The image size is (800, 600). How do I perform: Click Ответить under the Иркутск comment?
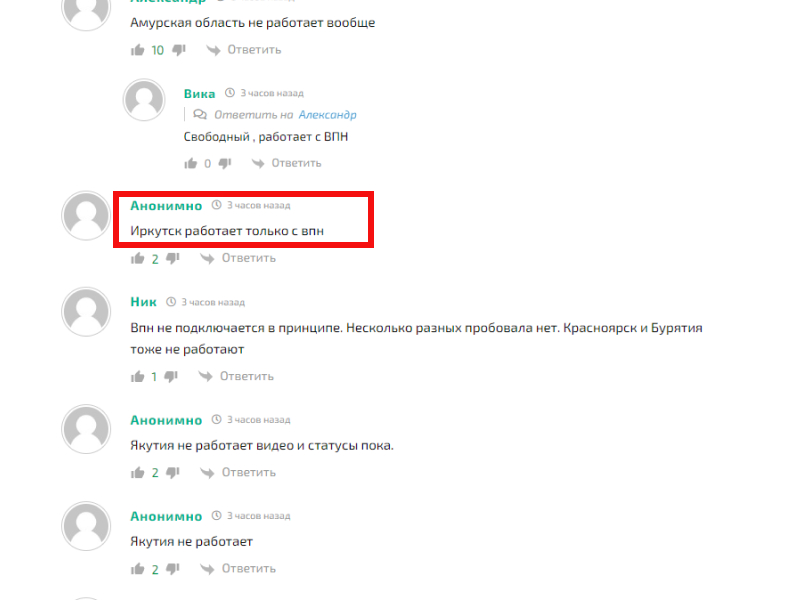point(238,258)
